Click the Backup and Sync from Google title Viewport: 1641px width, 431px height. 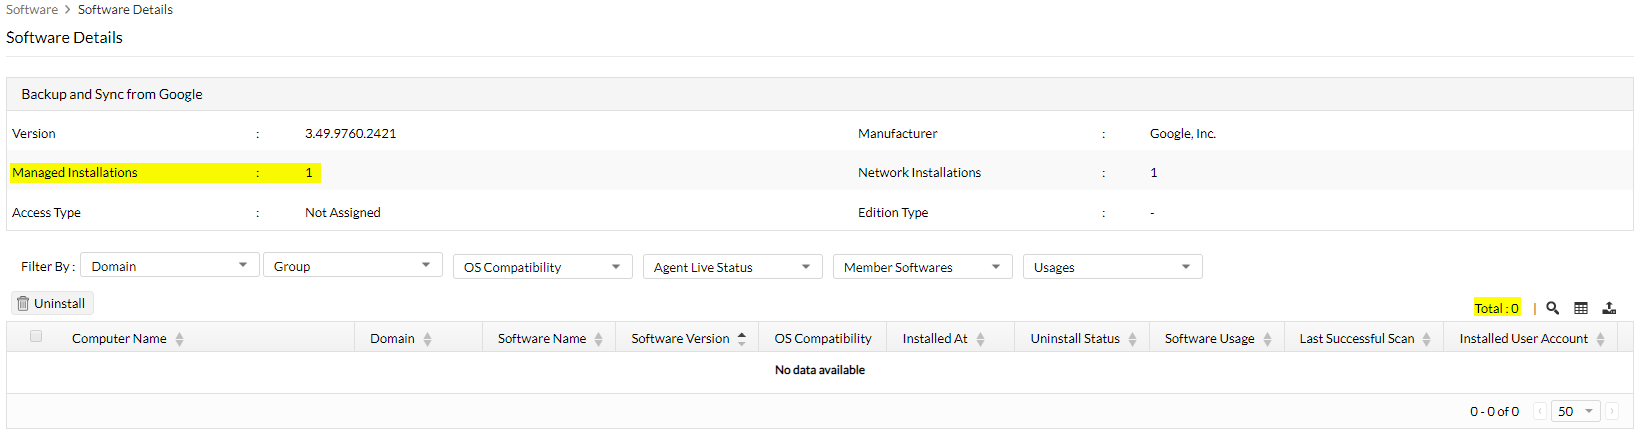click(x=112, y=94)
